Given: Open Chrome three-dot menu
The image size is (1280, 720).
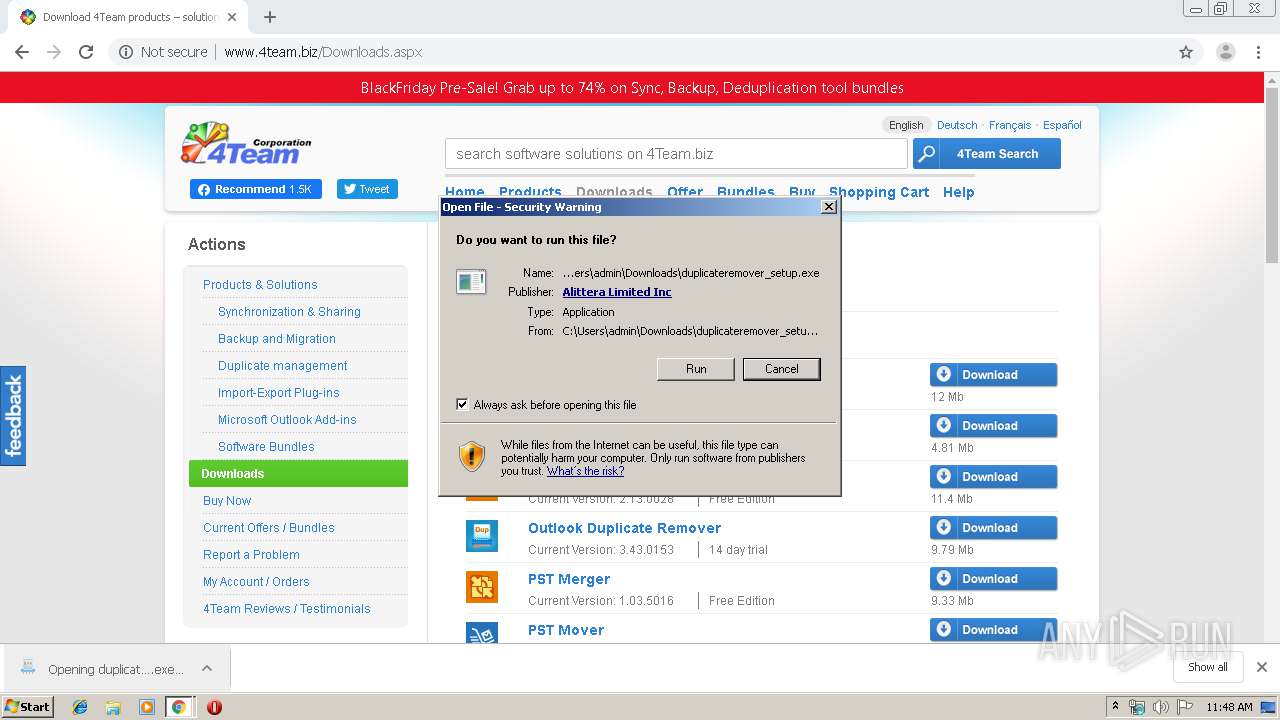Looking at the screenshot, I should coord(1259,52).
